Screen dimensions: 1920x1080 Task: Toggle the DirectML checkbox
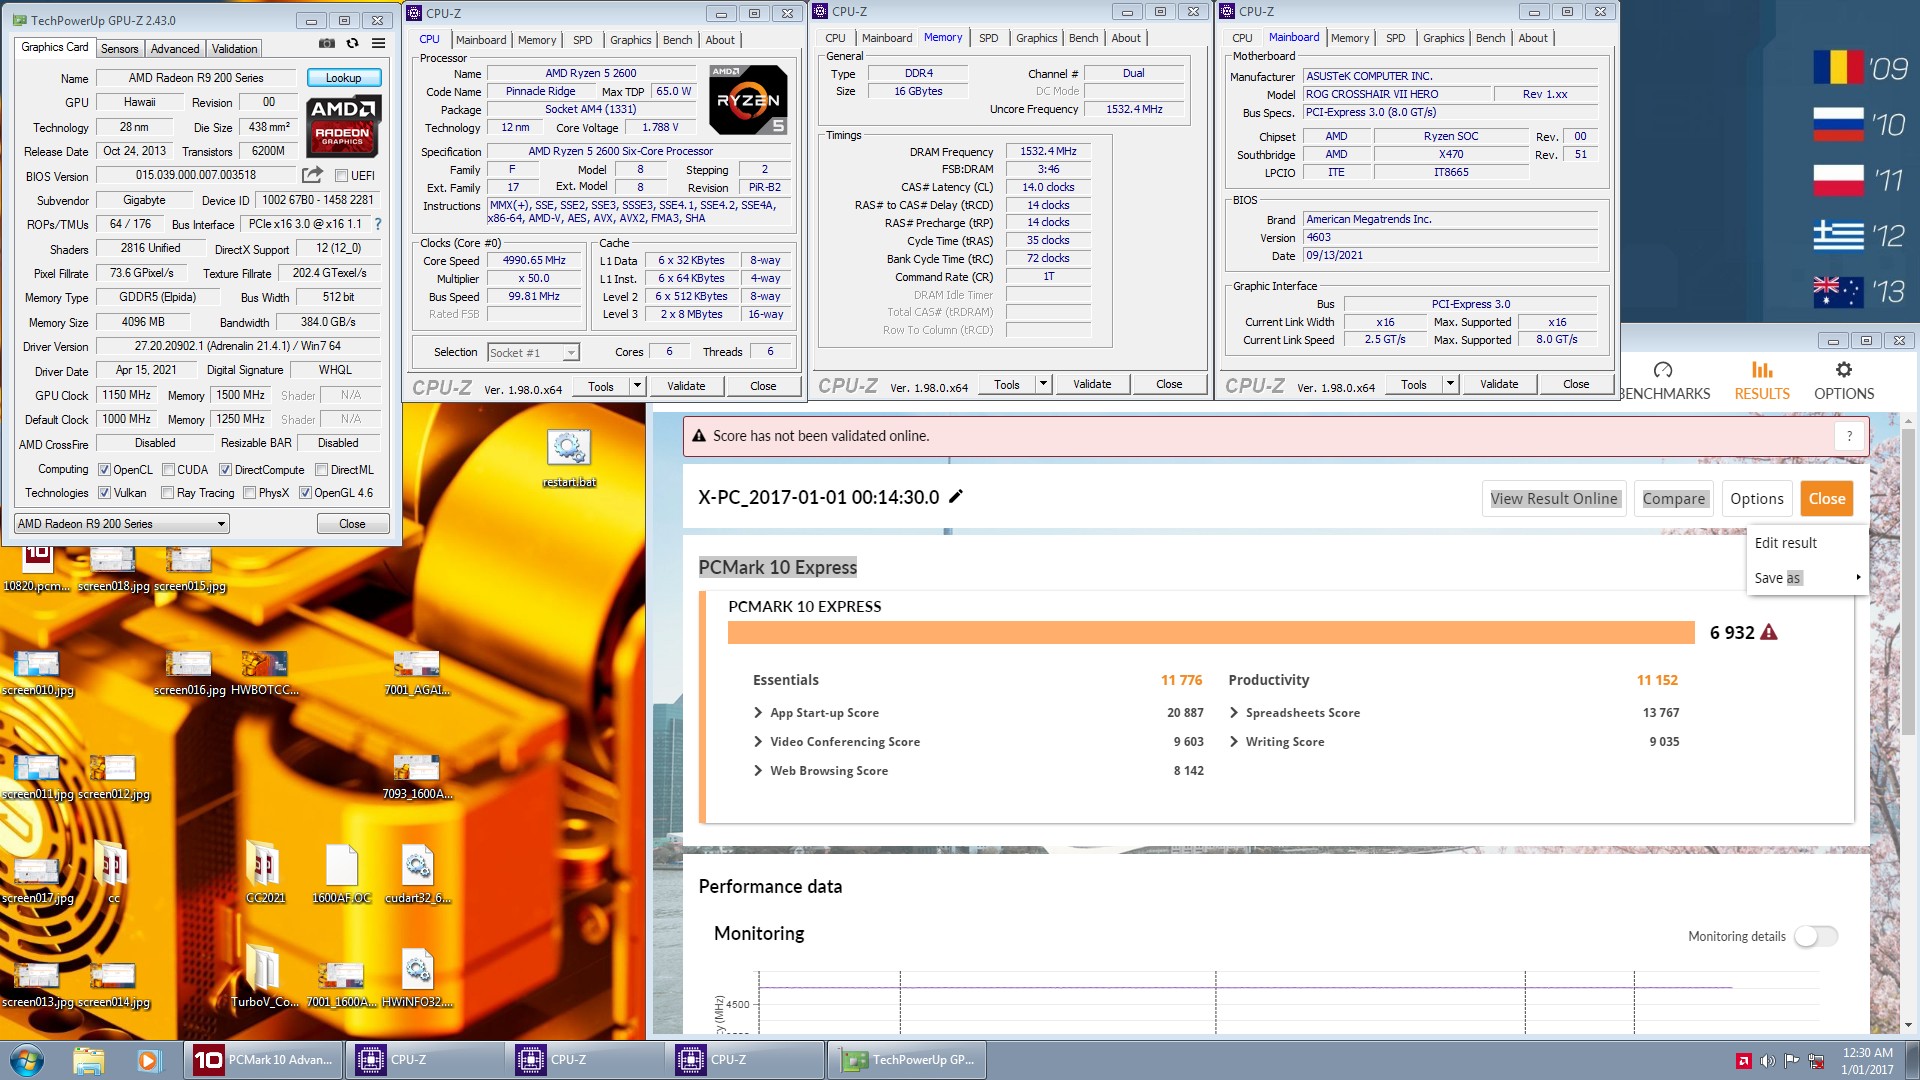(x=321, y=470)
